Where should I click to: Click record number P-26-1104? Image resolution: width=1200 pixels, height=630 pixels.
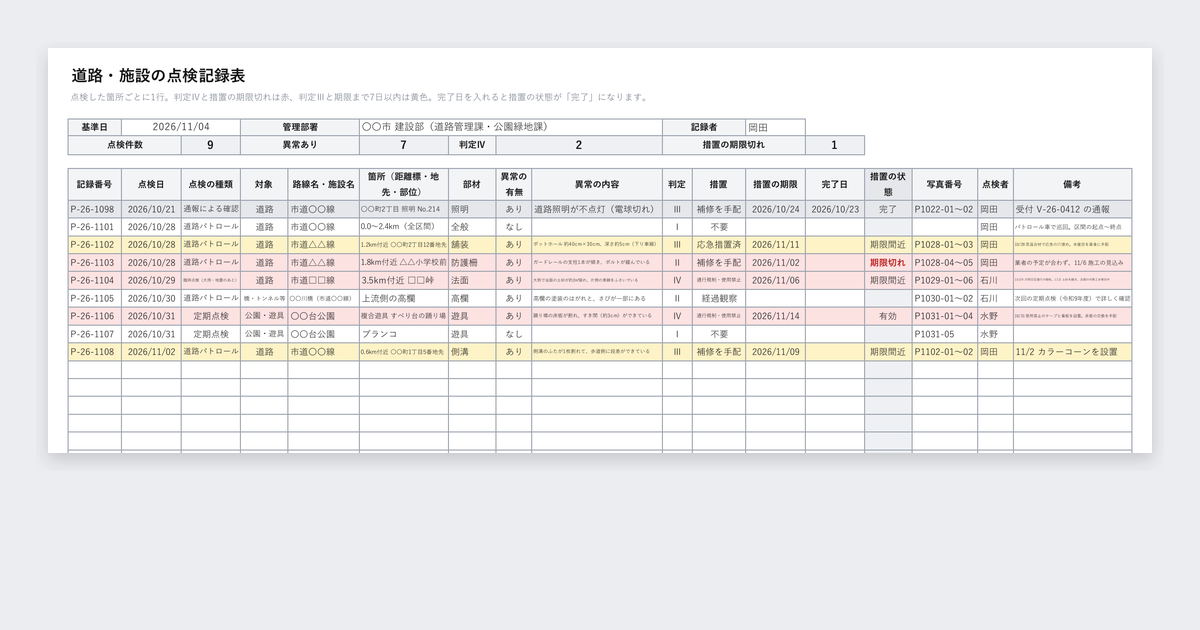[95, 281]
